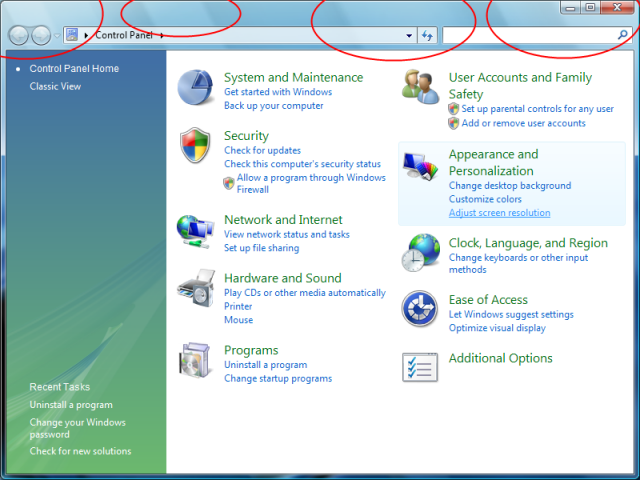640x480 pixels.
Task: Click Adjust screen resolution link
Action: 500,213
